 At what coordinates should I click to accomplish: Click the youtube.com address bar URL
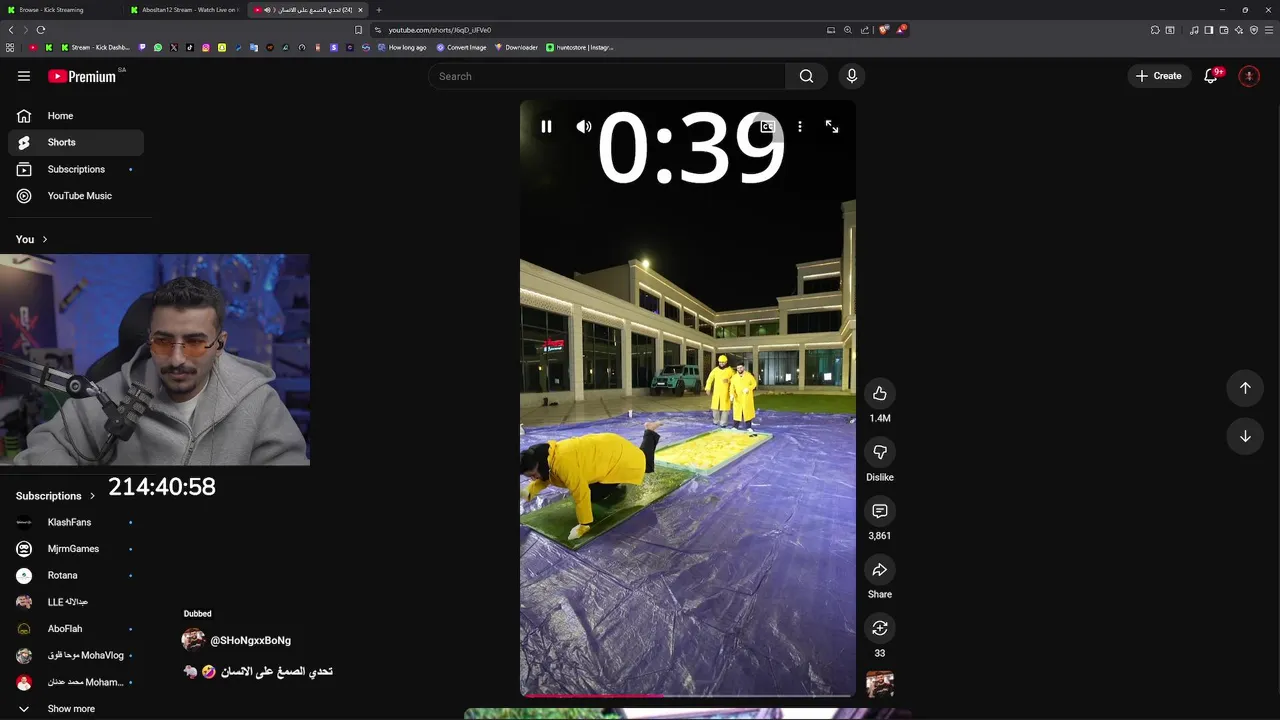point(440,30)
